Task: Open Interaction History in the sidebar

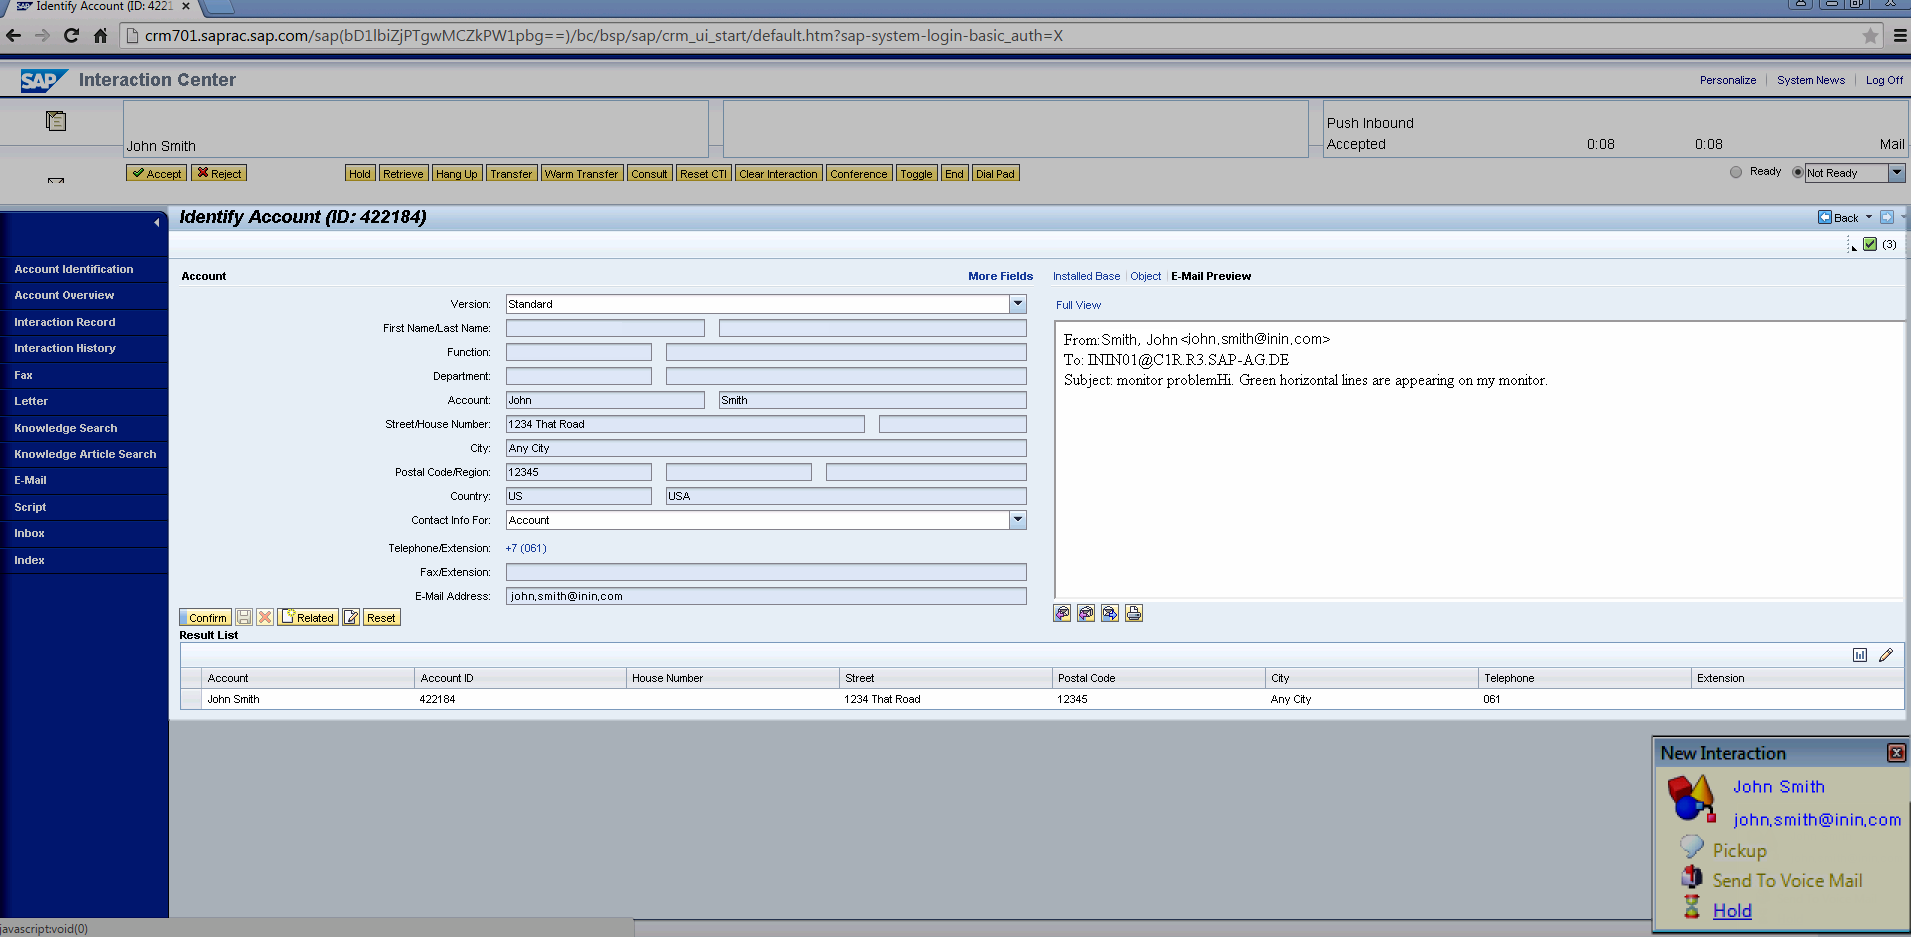Action: pos(65,348)
